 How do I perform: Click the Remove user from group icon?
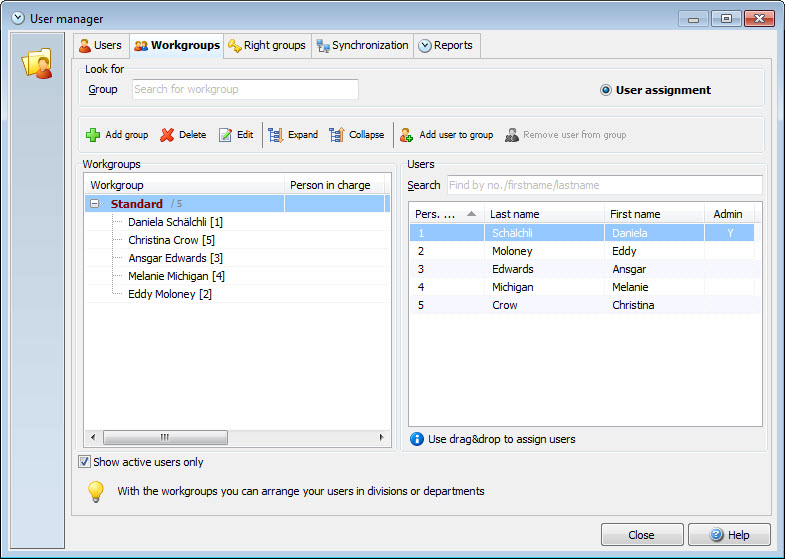[x=512, y=135]
